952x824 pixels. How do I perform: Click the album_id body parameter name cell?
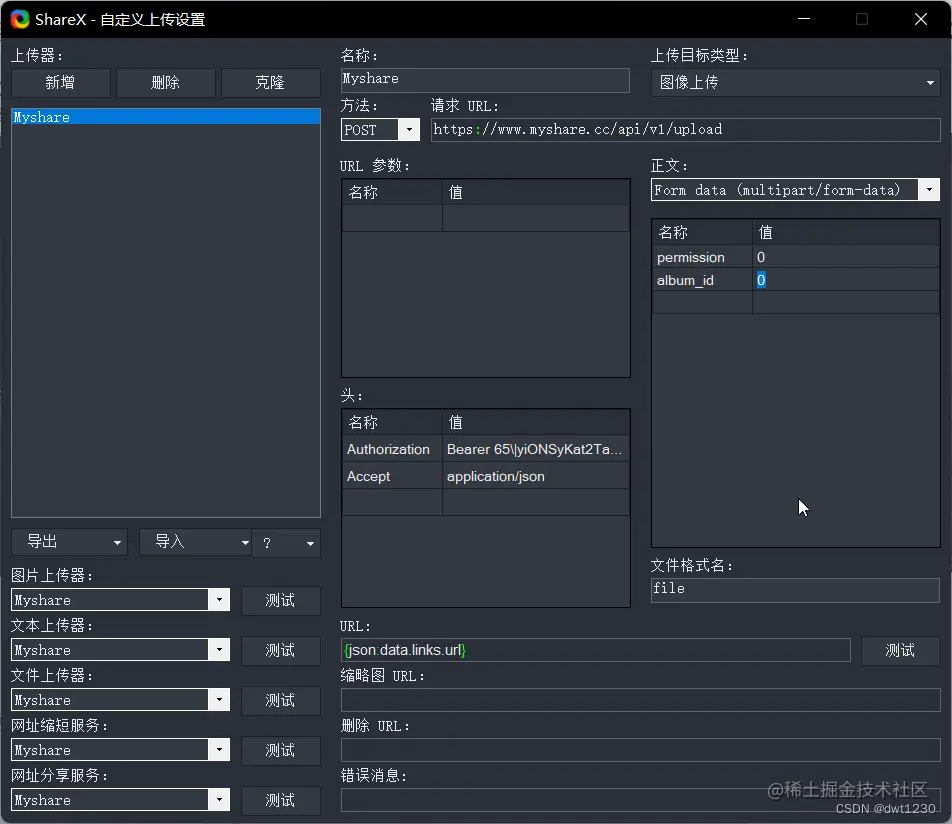tap(702, 281)
